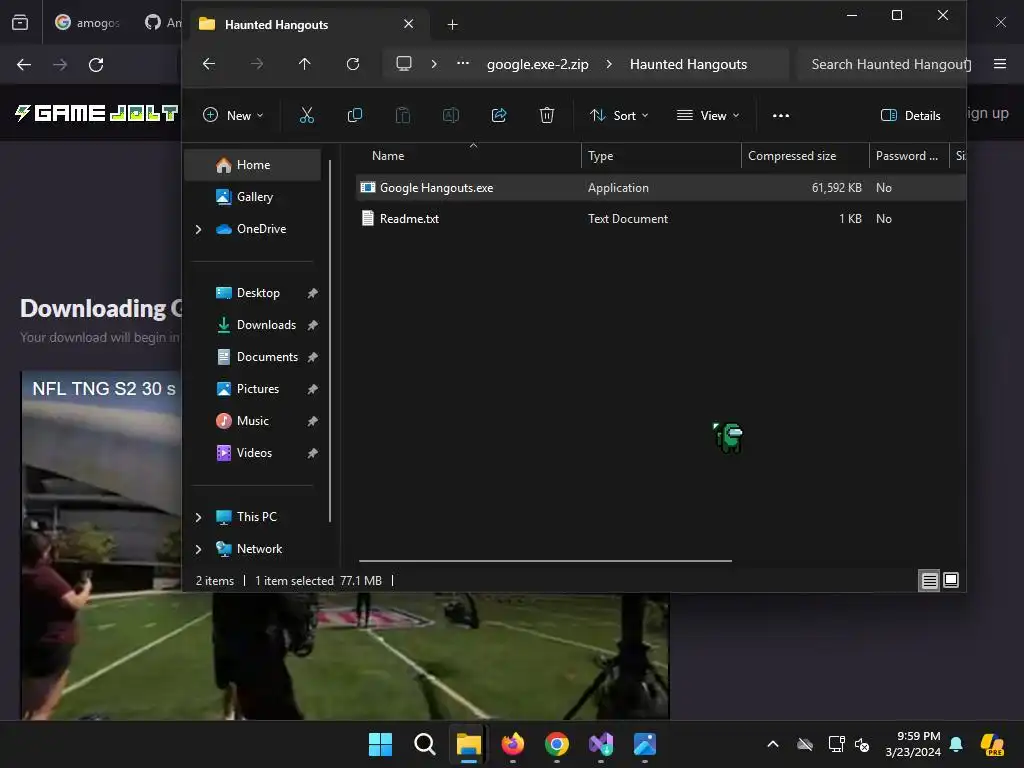Click the Rename icon in toolbar

pos(451,116)
